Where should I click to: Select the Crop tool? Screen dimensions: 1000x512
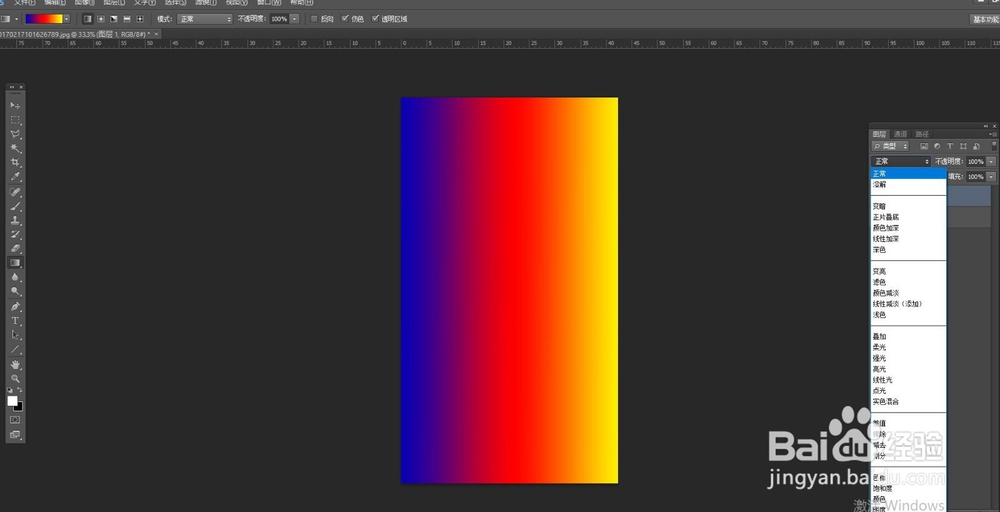click(15, 163)
